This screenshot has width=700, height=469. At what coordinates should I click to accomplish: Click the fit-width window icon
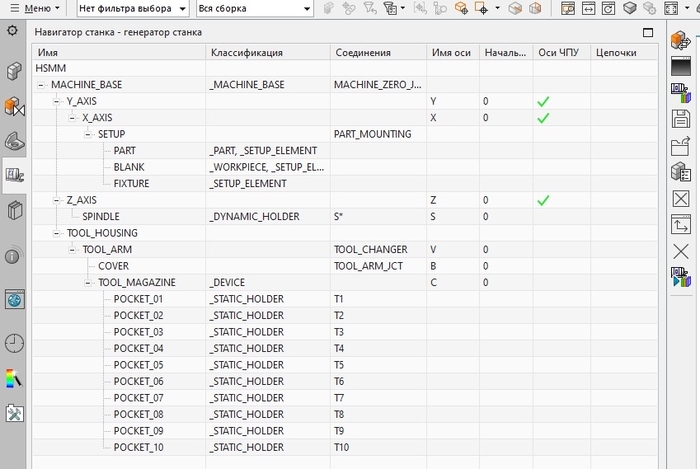coord(588,8)
